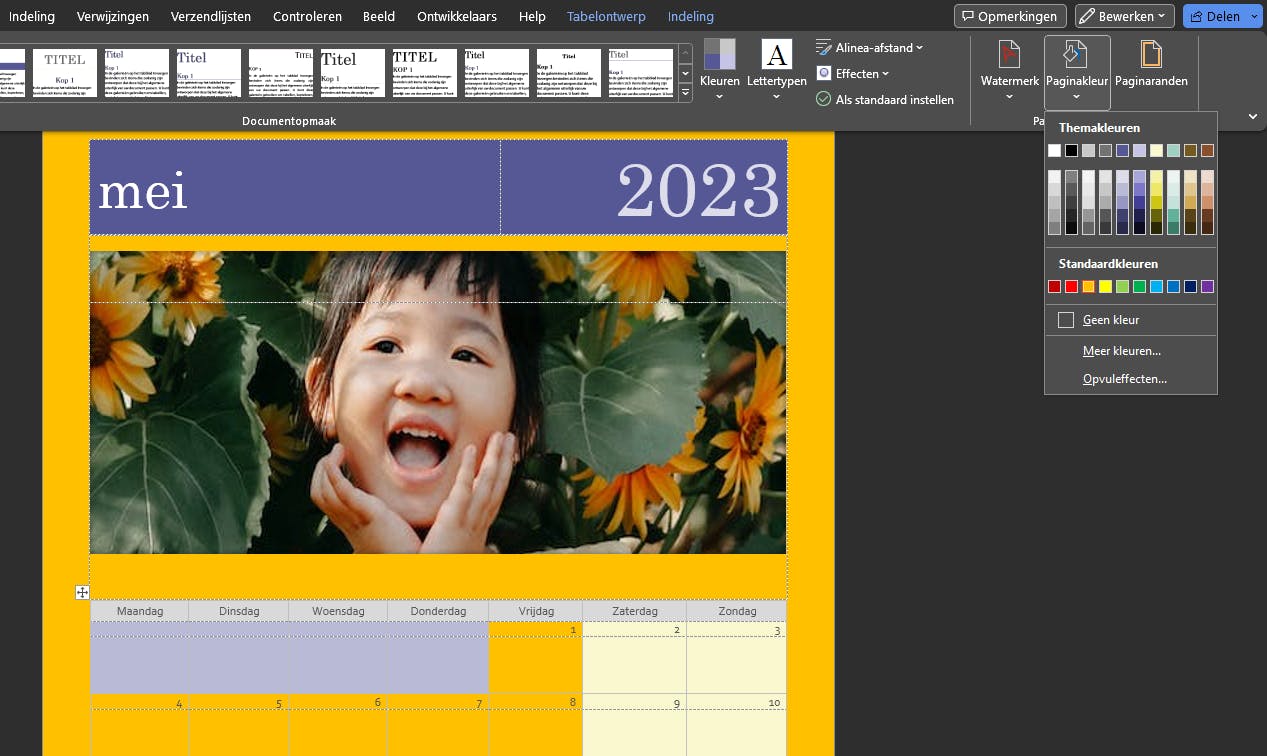The image size is (1267, 756).
Task: Switch to the Tabelontwerp tab
Action: point(606,16)
